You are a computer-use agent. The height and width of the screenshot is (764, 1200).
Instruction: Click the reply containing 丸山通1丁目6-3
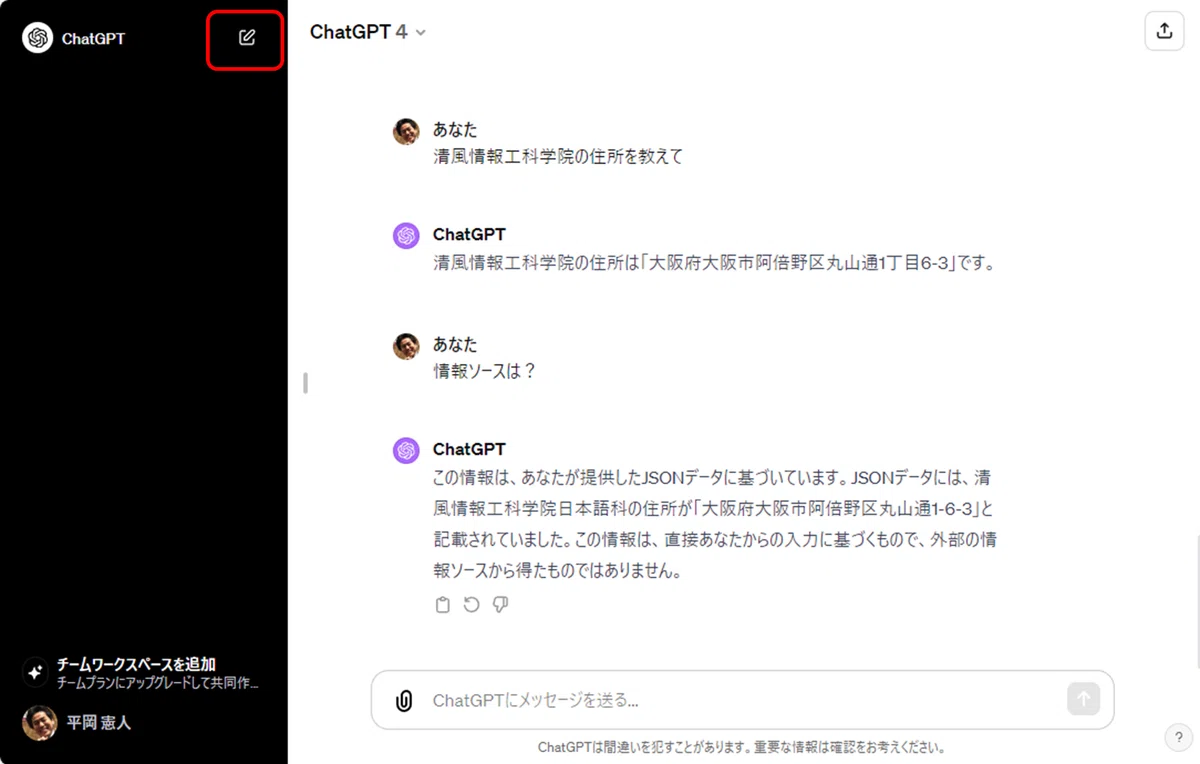tap(716, 264)
